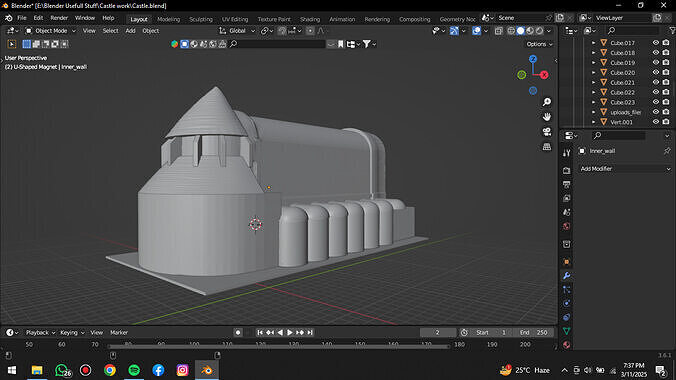Switch to the Sculpting workspace tab
Screen dimensions: 676x380
(201, 19)
